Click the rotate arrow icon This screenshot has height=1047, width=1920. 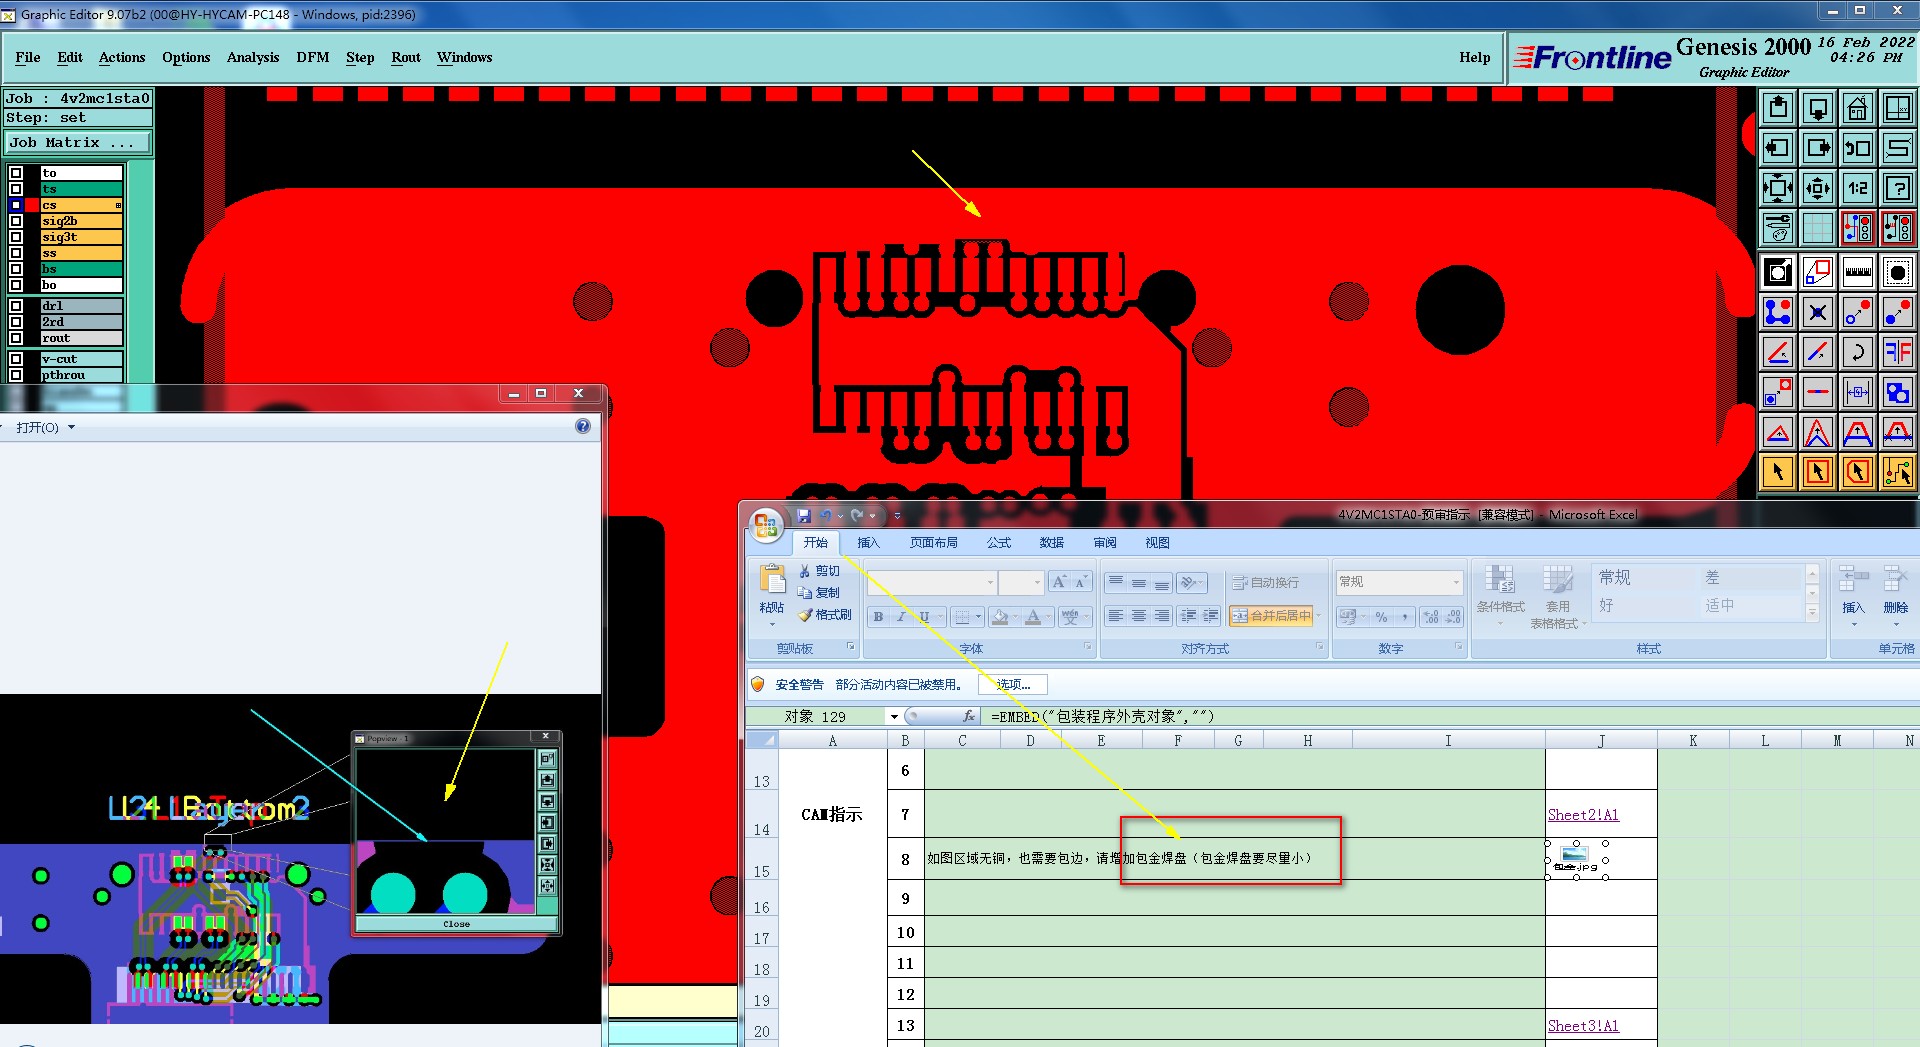(1858, 352)
